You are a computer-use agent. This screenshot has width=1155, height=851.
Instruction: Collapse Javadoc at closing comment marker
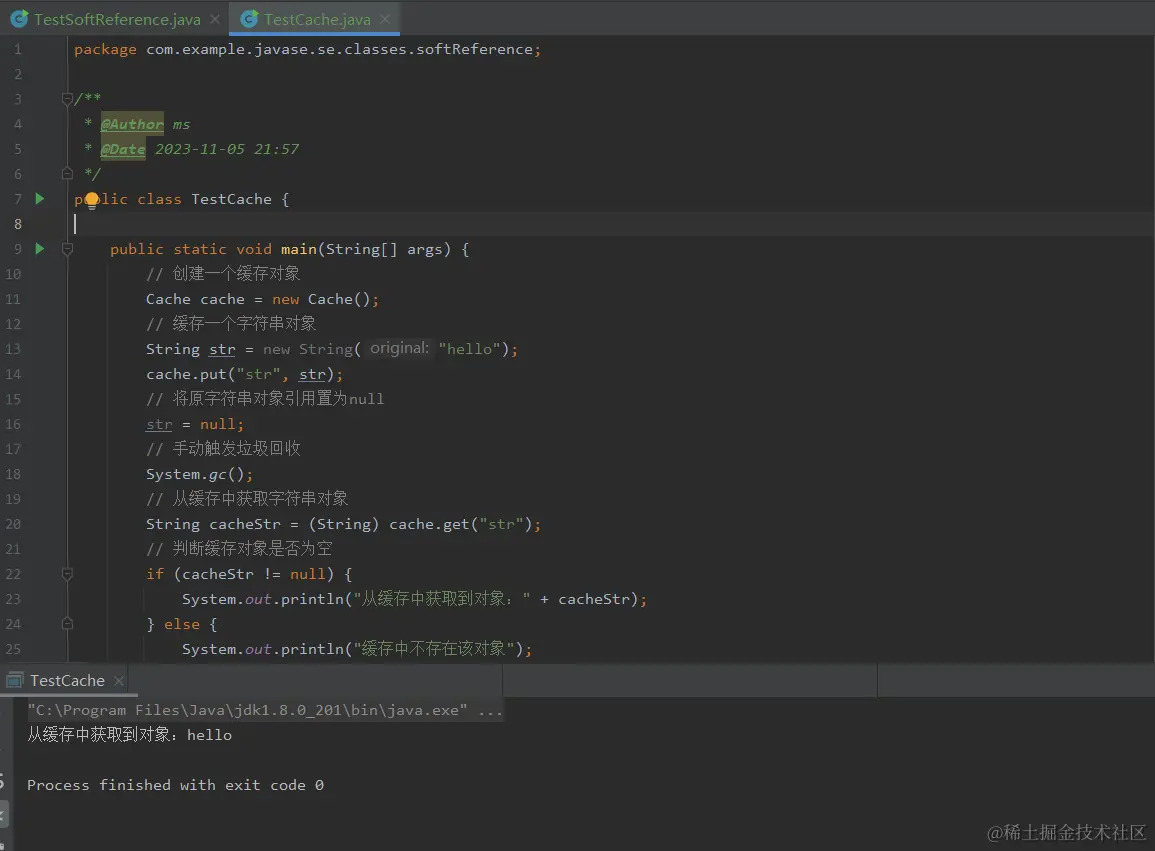67,174
